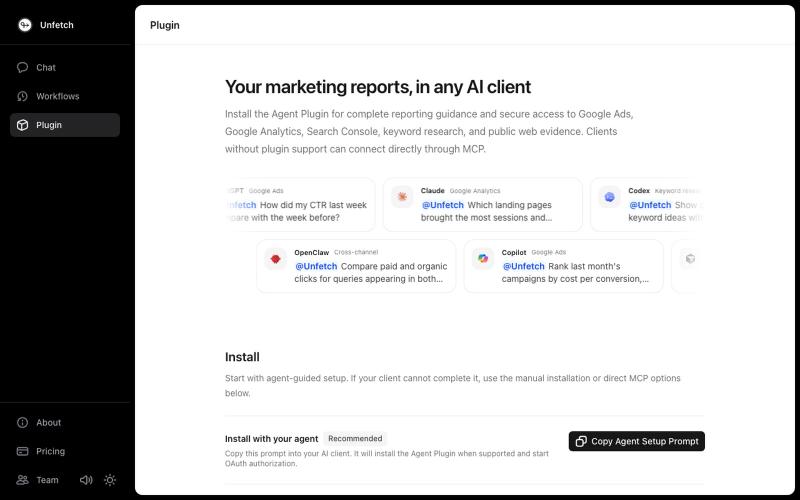Open the Chat section
Image resolution: width=800 pixels, height=500 pixels.
65,67
